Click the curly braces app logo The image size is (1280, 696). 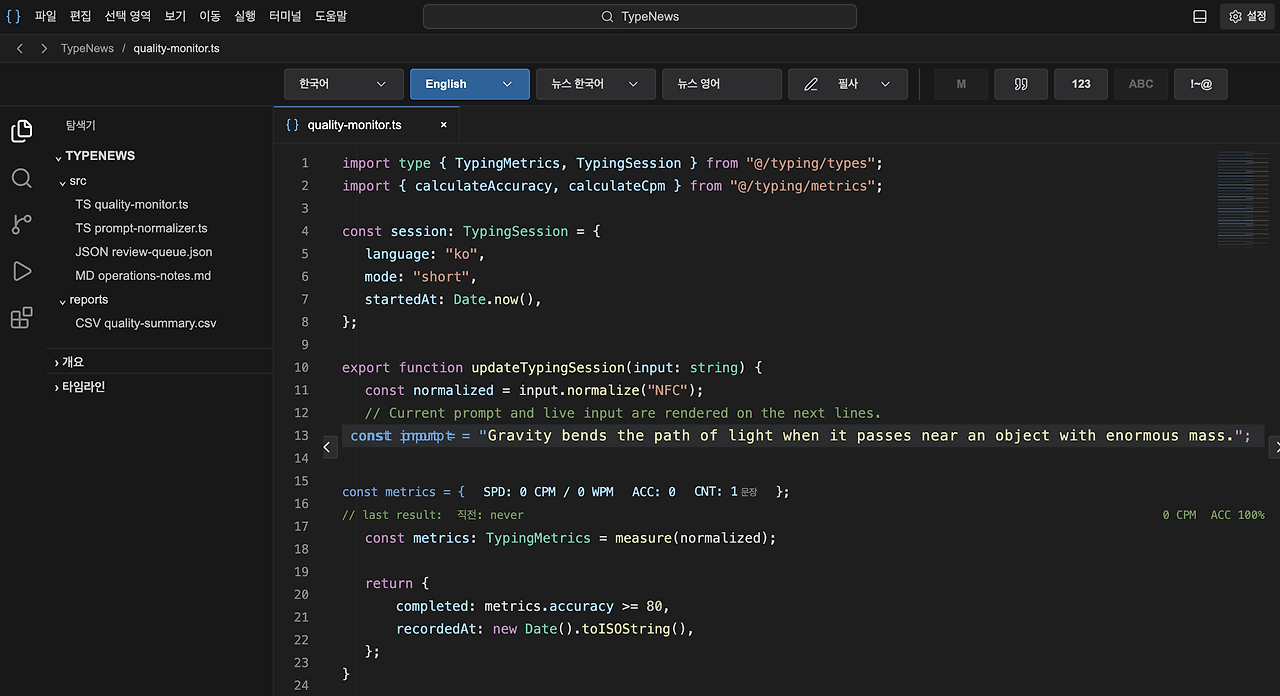14,16
